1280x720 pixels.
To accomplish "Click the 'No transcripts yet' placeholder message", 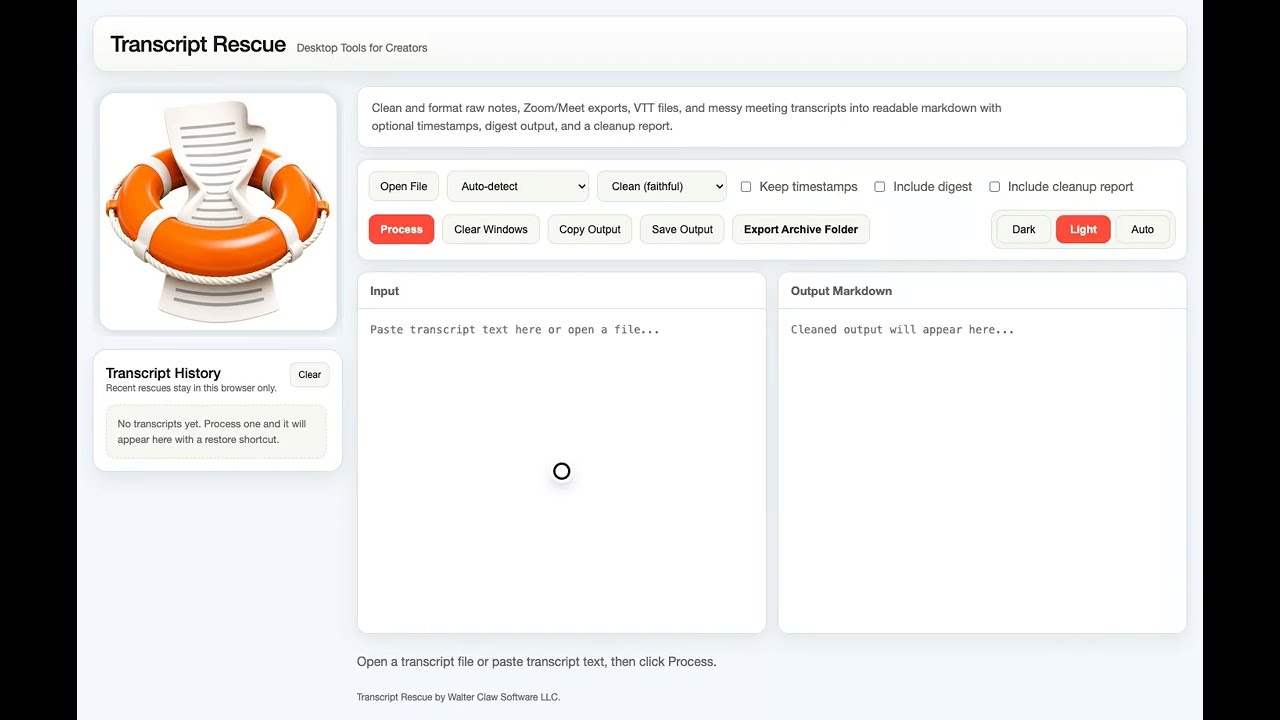I will click(x=216, y=432).
